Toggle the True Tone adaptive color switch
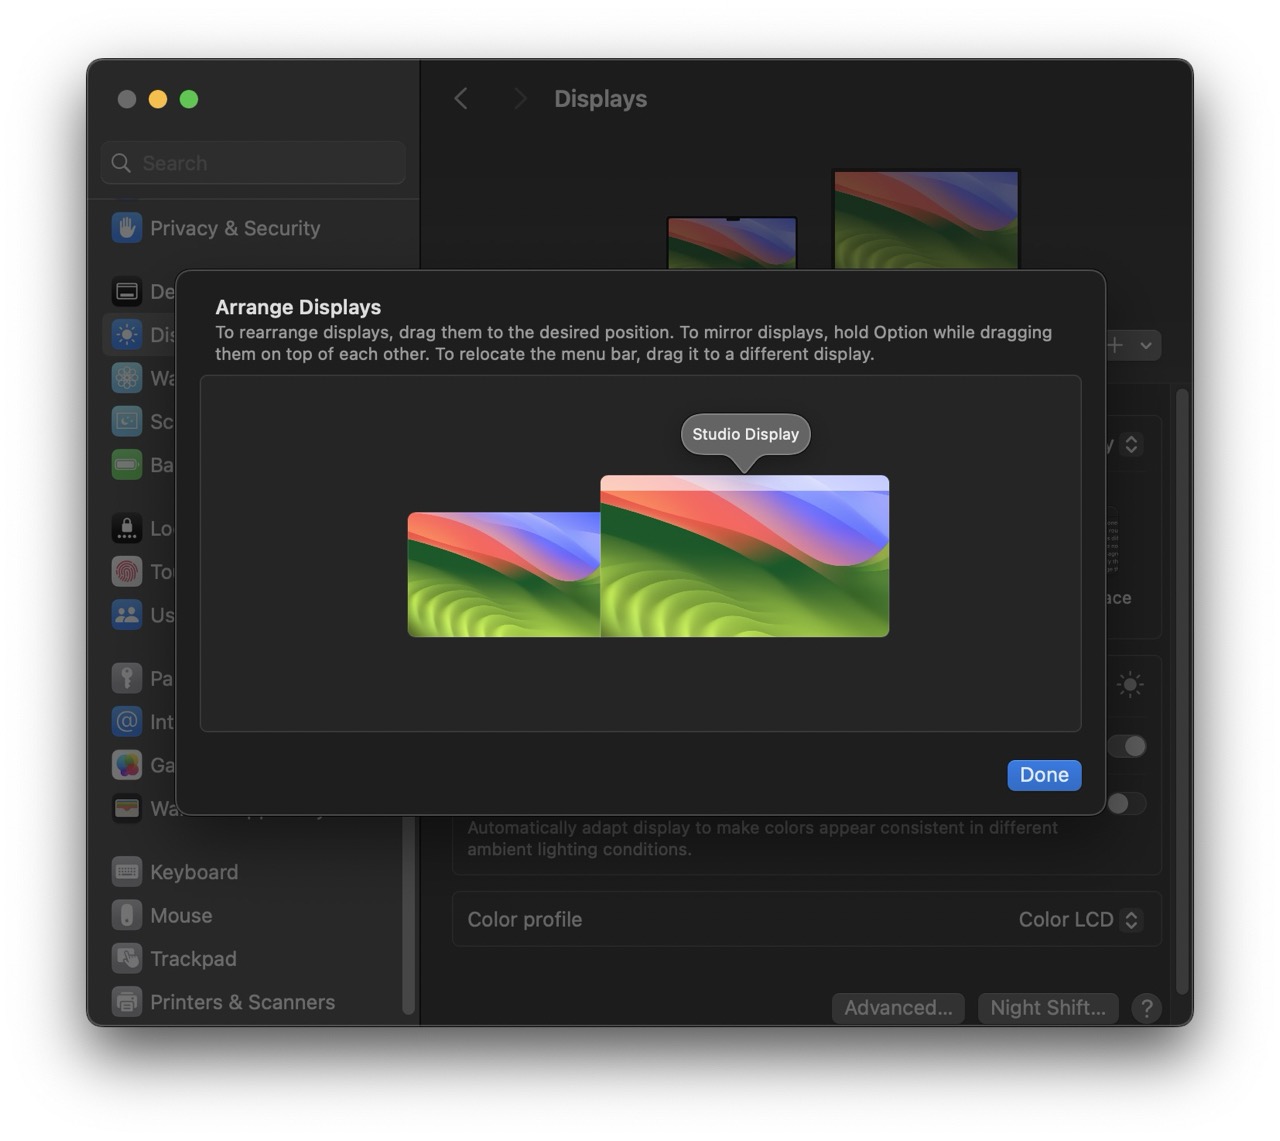 click(1127, 804)
